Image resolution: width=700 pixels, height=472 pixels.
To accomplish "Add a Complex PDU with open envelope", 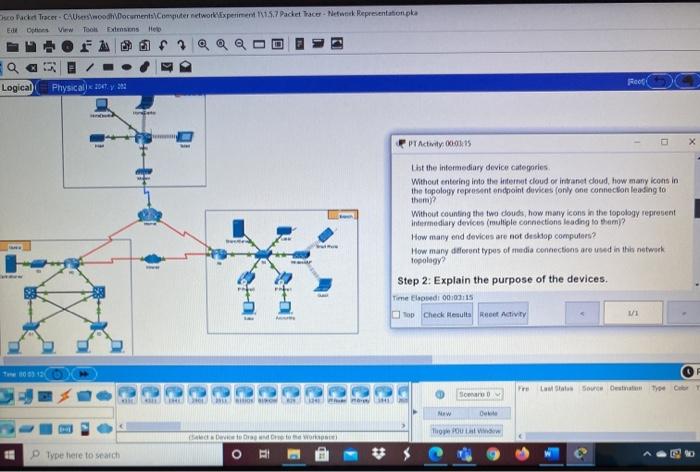I will point(185,67).
